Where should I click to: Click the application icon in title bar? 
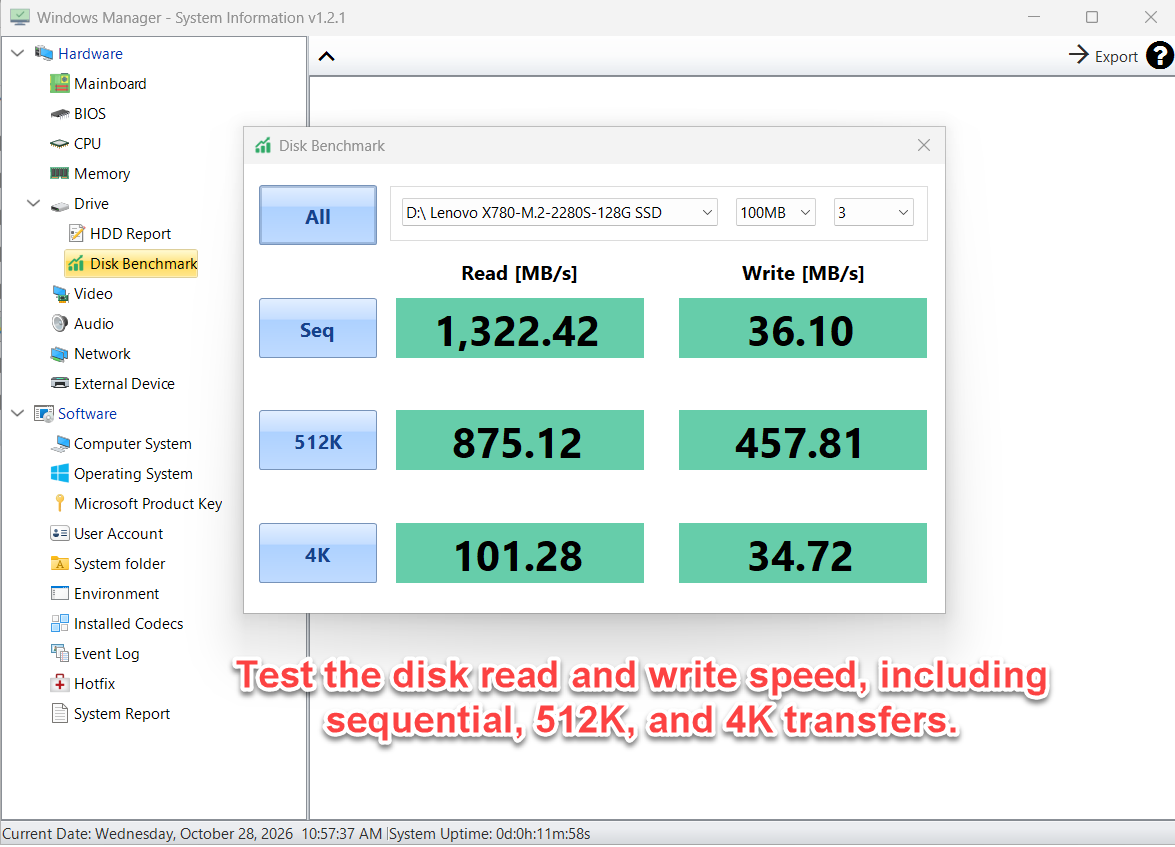[x=19, y=16]
